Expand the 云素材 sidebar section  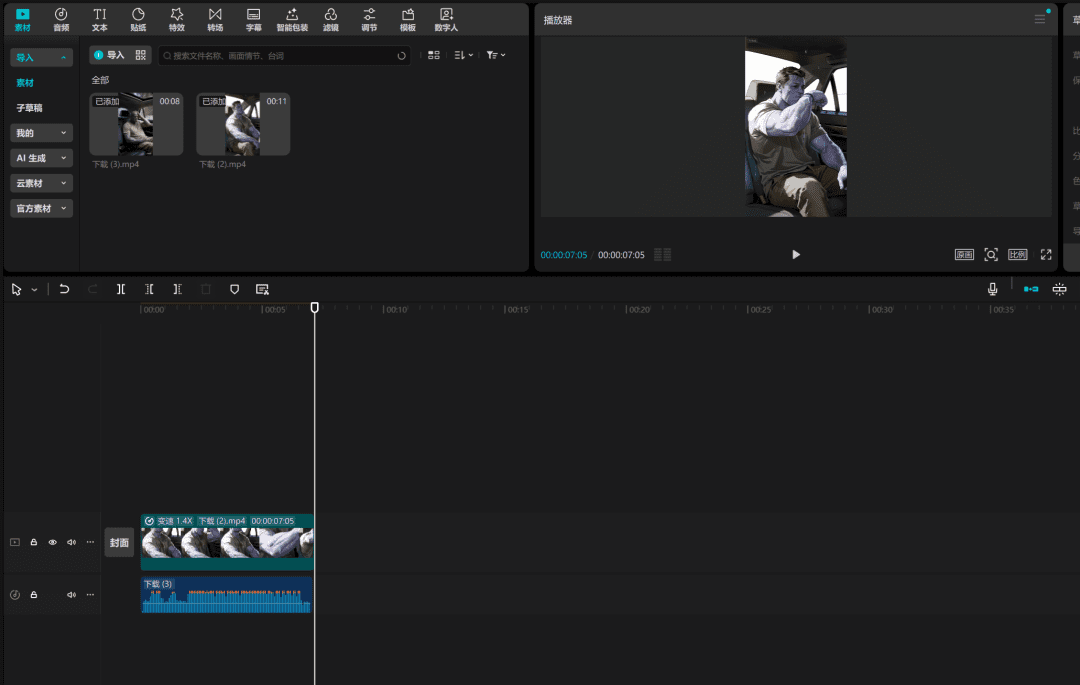pyautogui.click(x=41, y=183)
